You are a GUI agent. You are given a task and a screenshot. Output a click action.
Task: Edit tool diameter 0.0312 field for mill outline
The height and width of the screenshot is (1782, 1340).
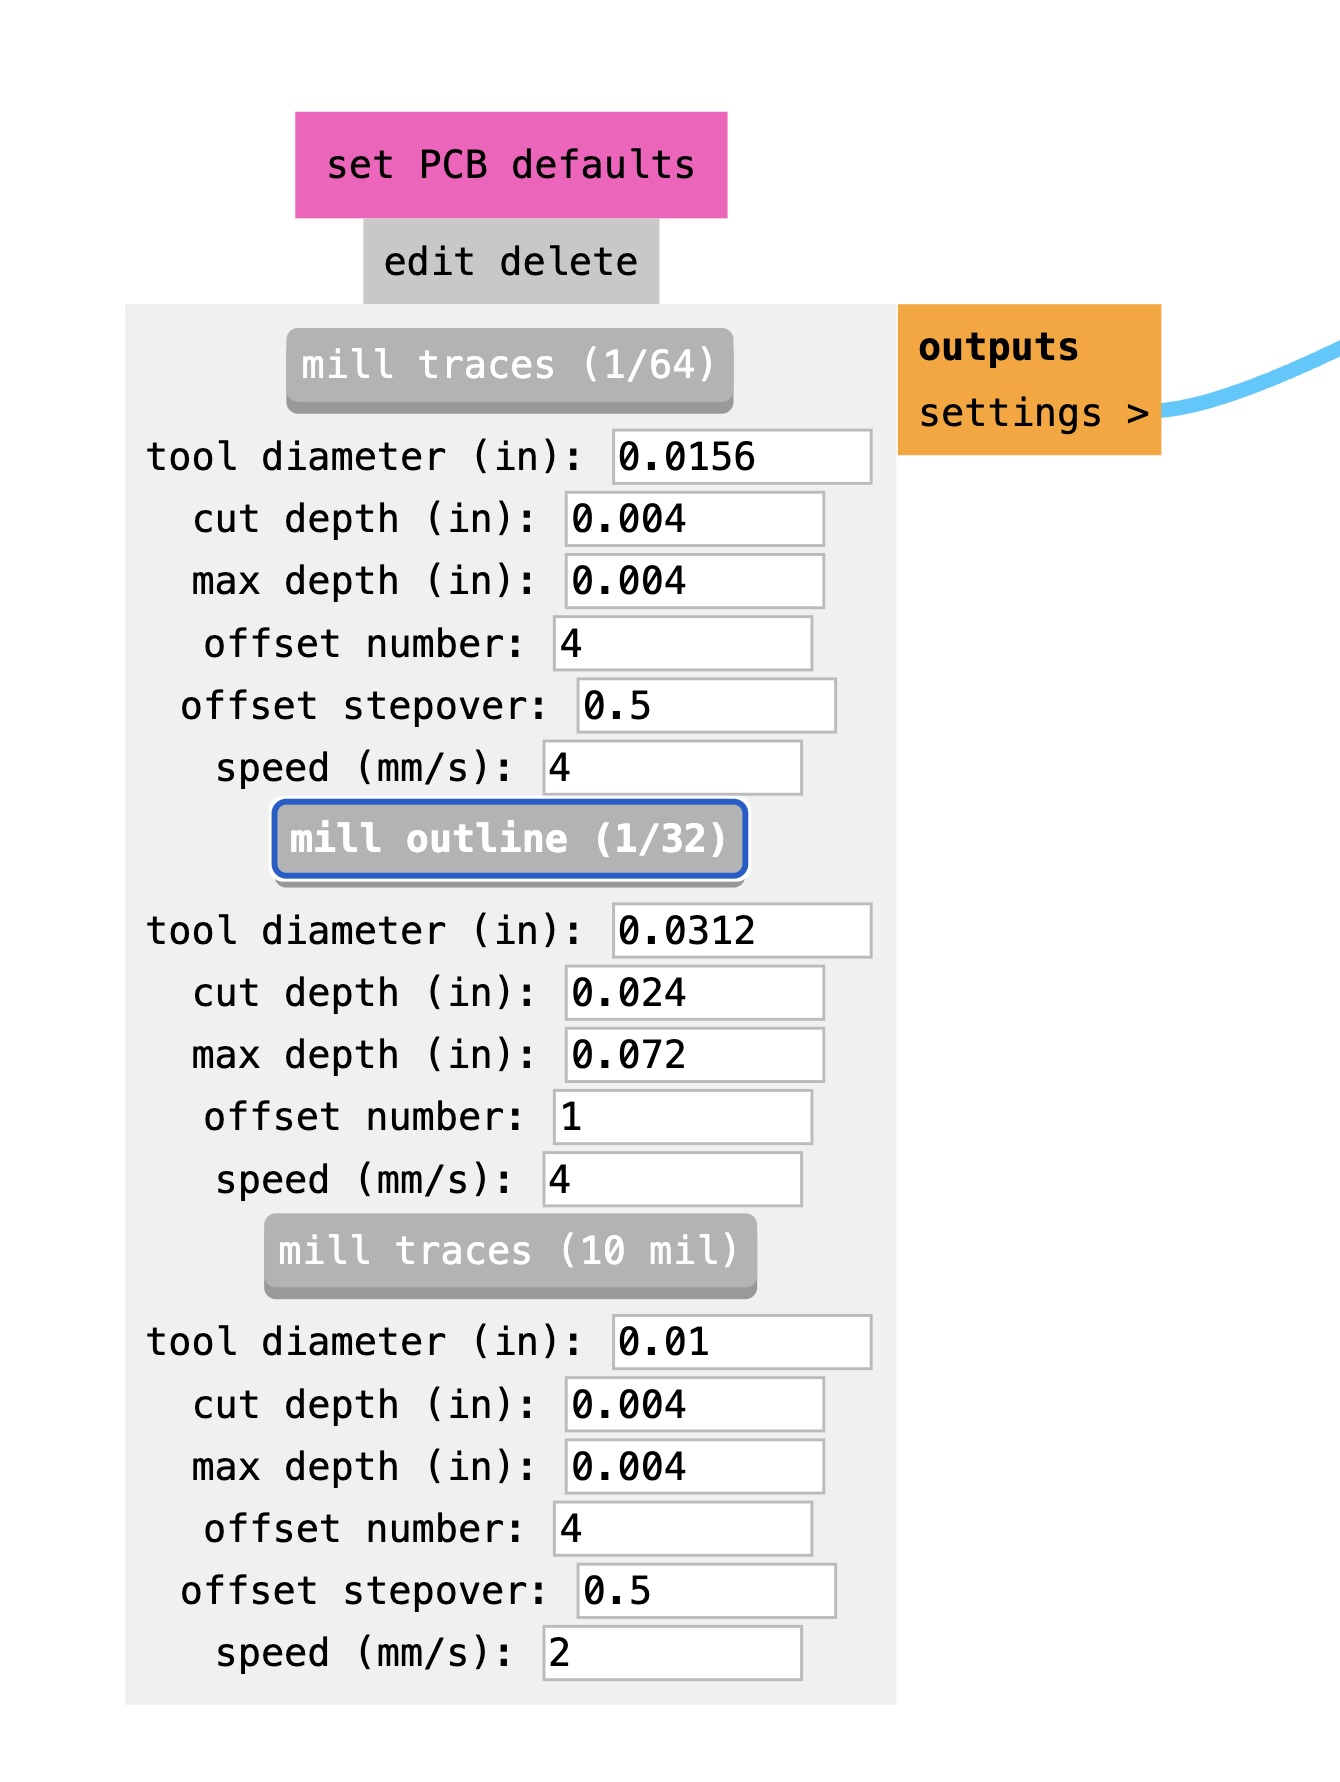pos(742,931)
